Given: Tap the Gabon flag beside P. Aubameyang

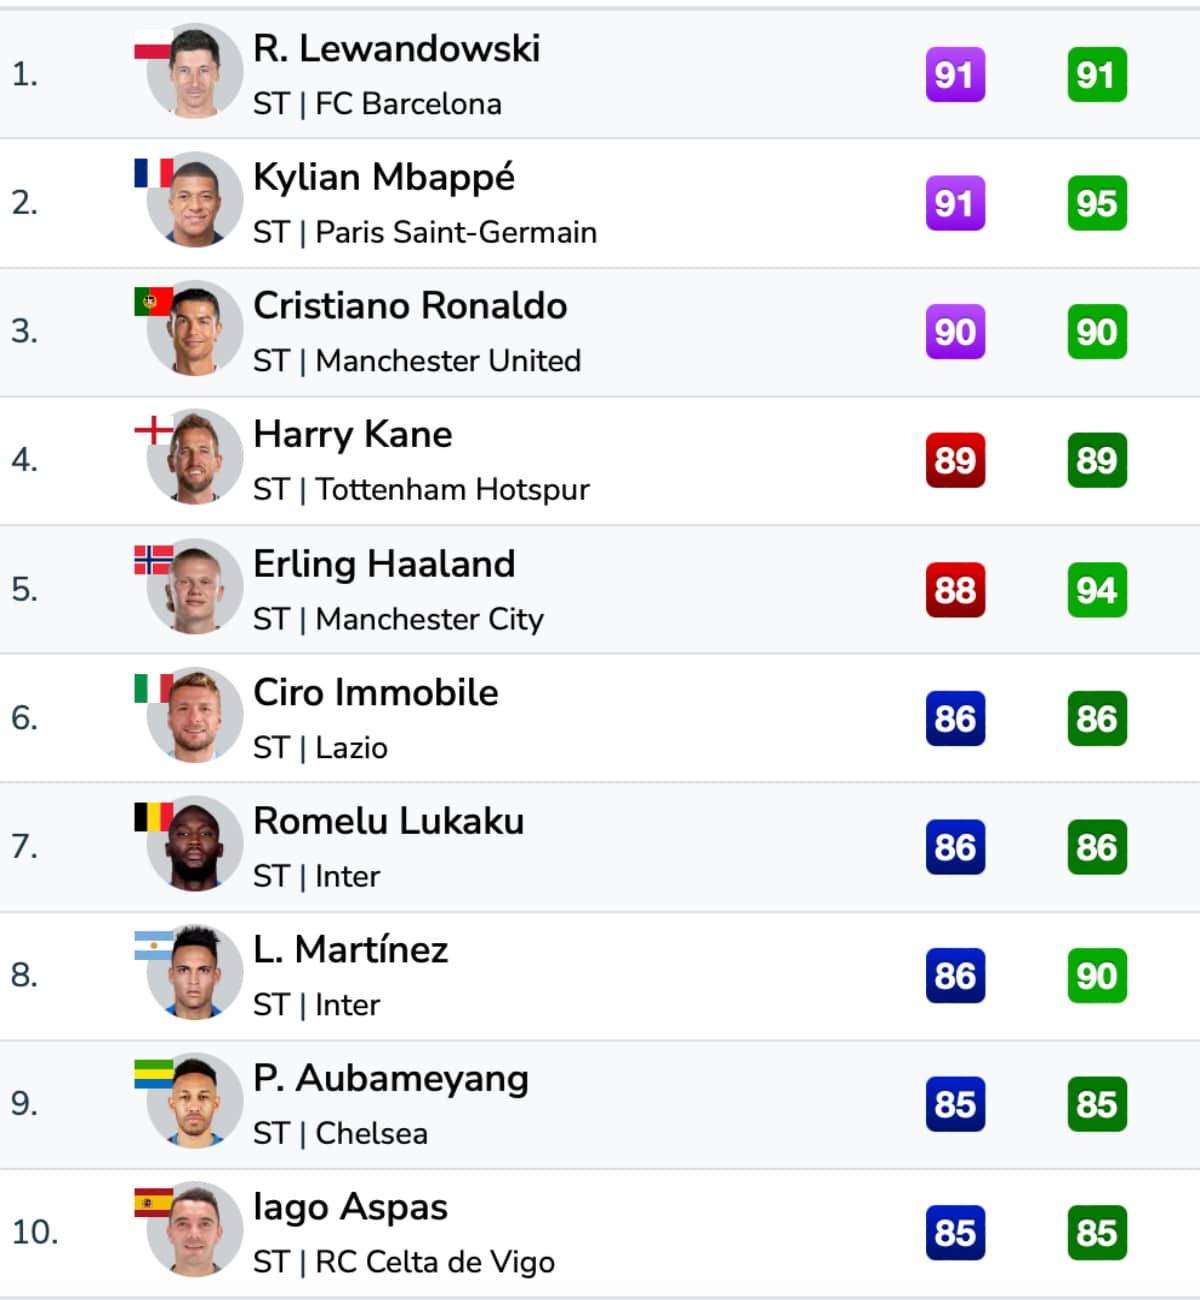Looking at the screenshot, I should point(153,1074).
